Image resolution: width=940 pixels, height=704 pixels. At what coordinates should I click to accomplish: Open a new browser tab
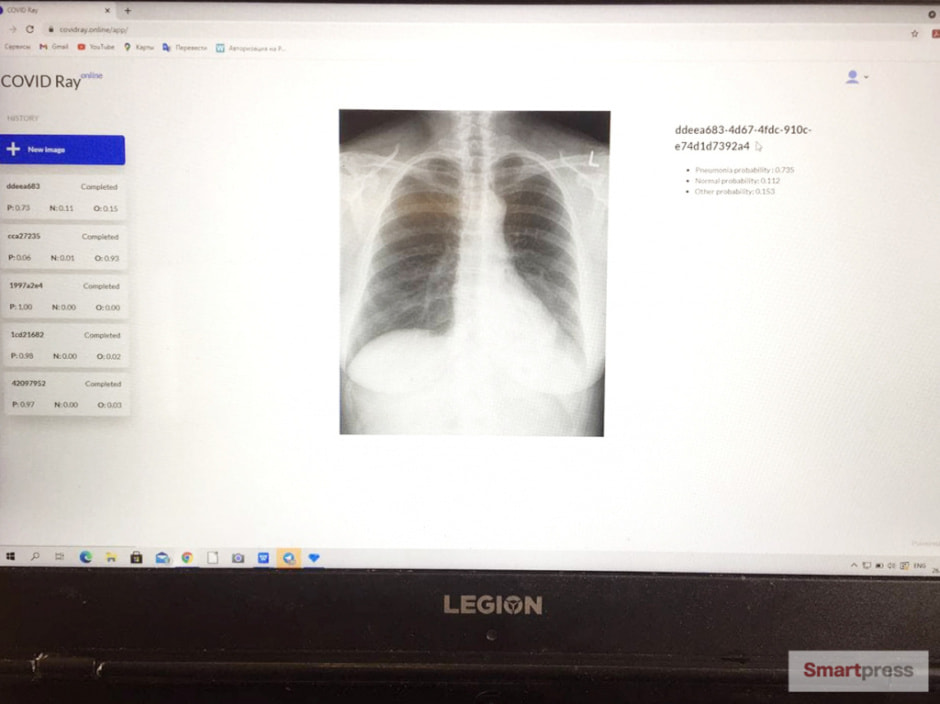[128, 10]
